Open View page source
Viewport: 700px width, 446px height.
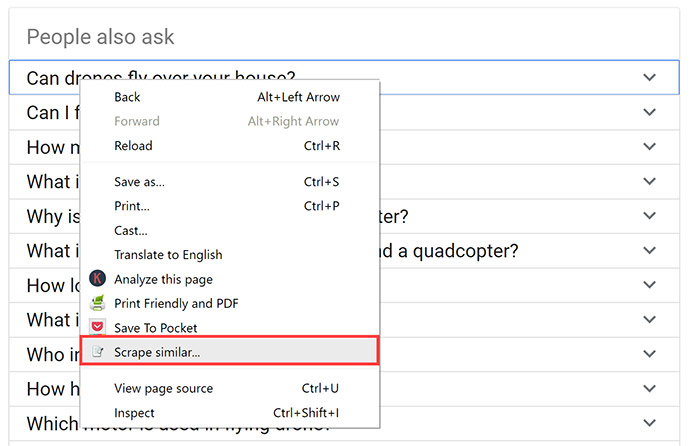click(163, 388)
